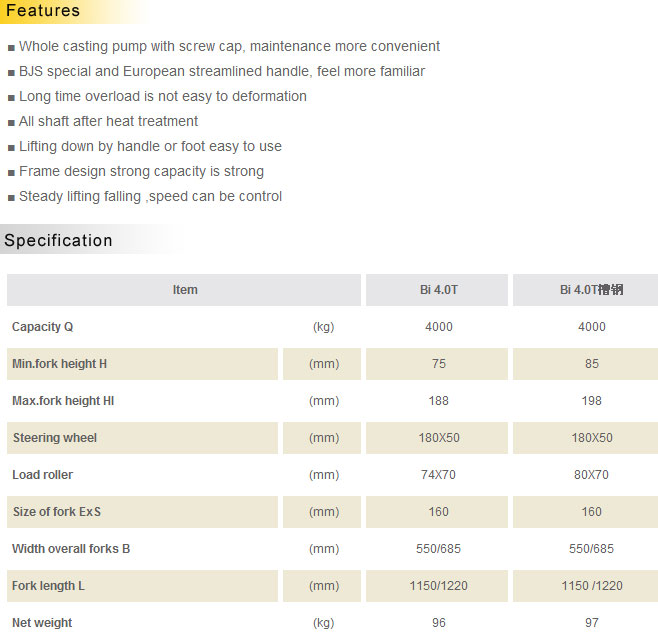Select the Item column header
Image resolution: width=658 pixels, height=639 pixels.
coord(185,290)
